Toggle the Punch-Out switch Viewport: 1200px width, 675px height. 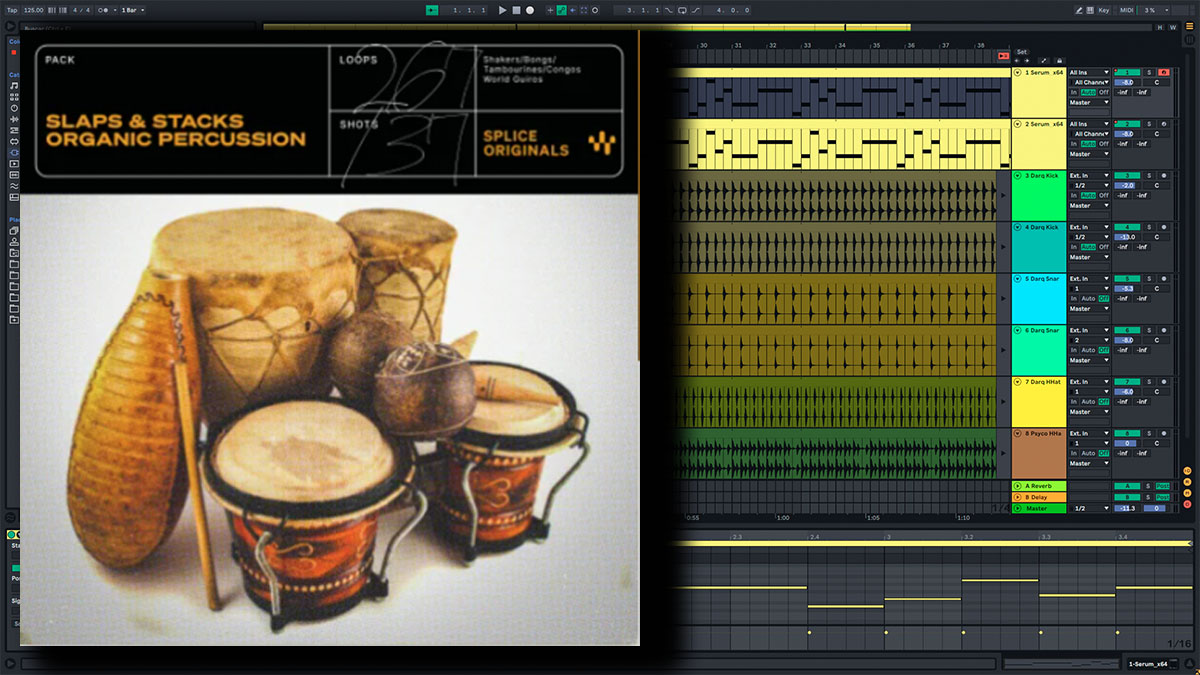point(695,10)
